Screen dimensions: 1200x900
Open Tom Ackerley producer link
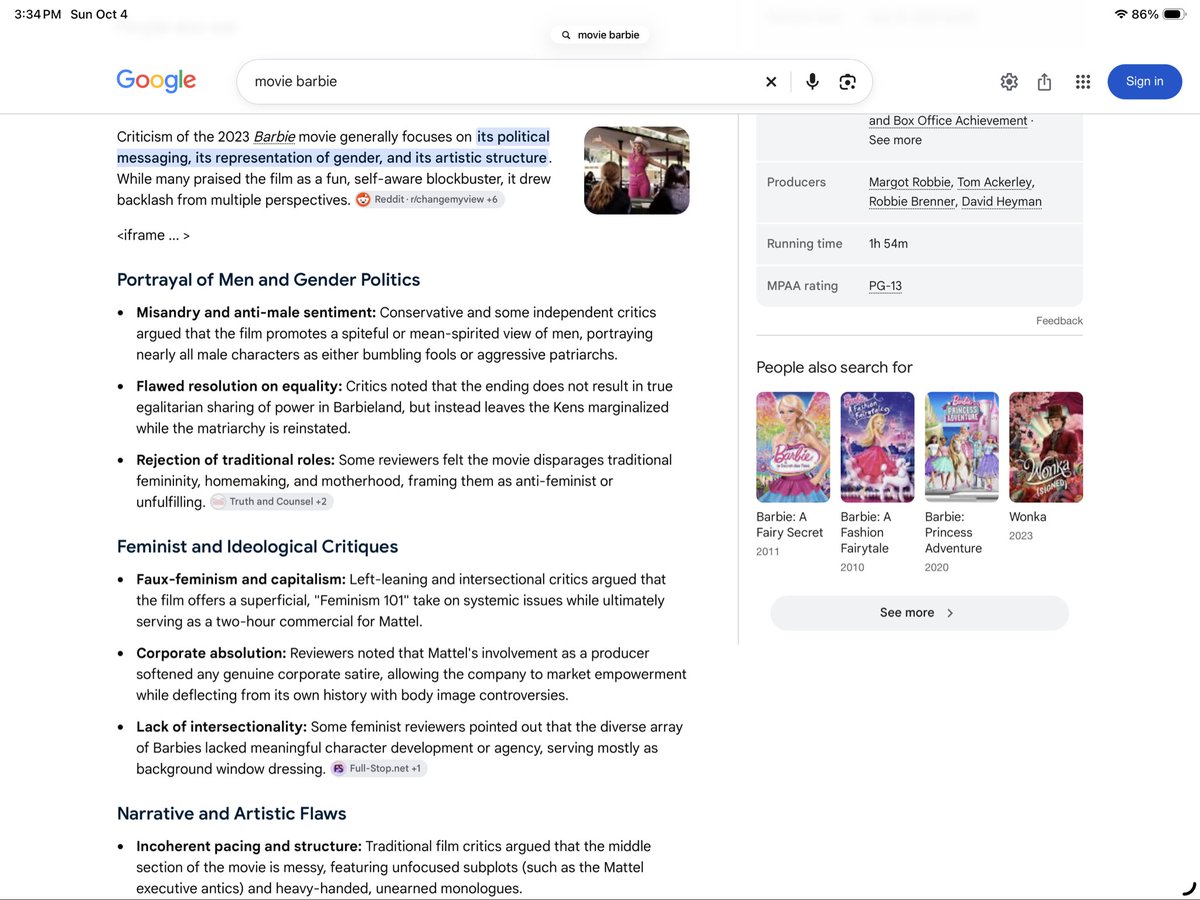click(x=994, y=182)
